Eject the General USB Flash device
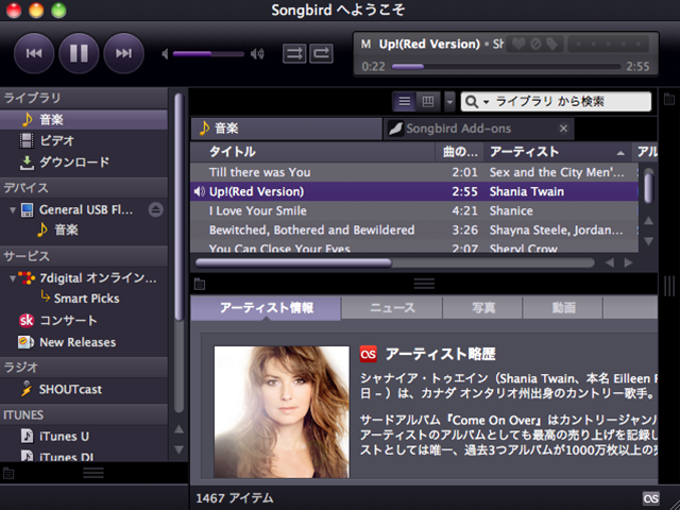This screenshot has width=680, height=510. (x=156, y=210)
